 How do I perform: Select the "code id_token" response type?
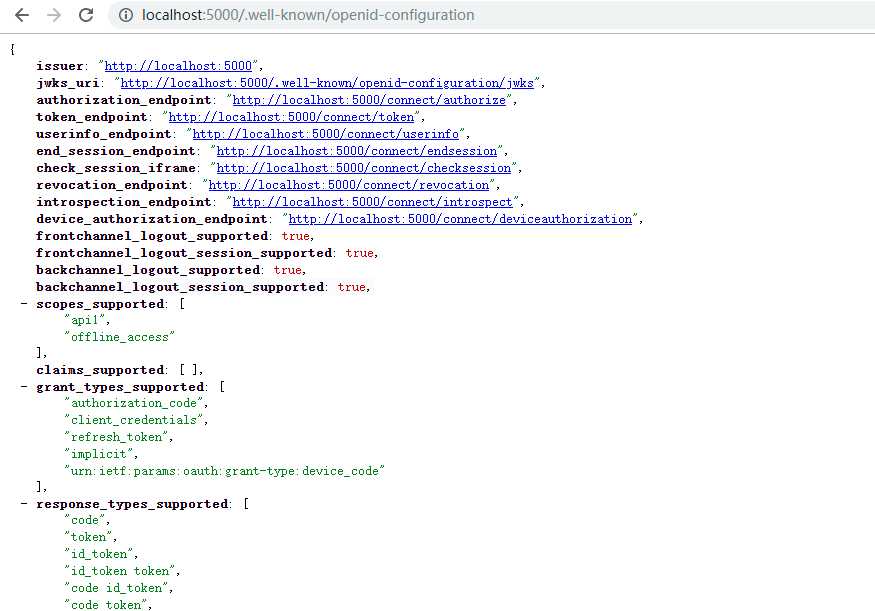pos(116,588)
